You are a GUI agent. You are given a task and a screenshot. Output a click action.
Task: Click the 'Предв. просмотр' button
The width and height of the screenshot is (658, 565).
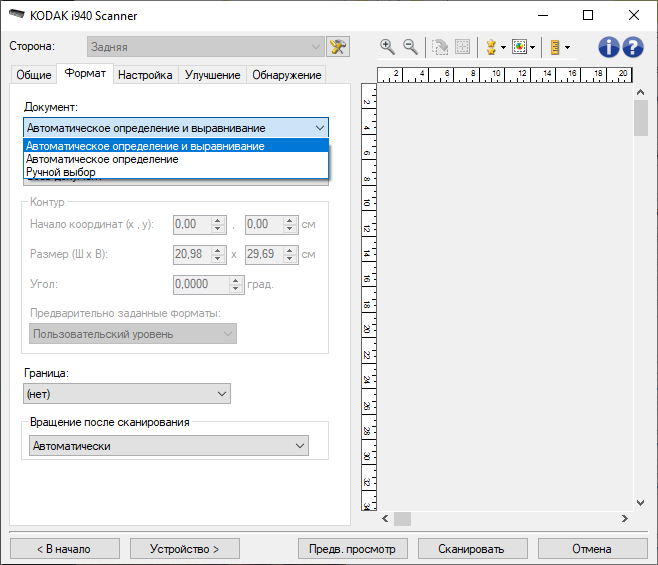click(352, 549)
